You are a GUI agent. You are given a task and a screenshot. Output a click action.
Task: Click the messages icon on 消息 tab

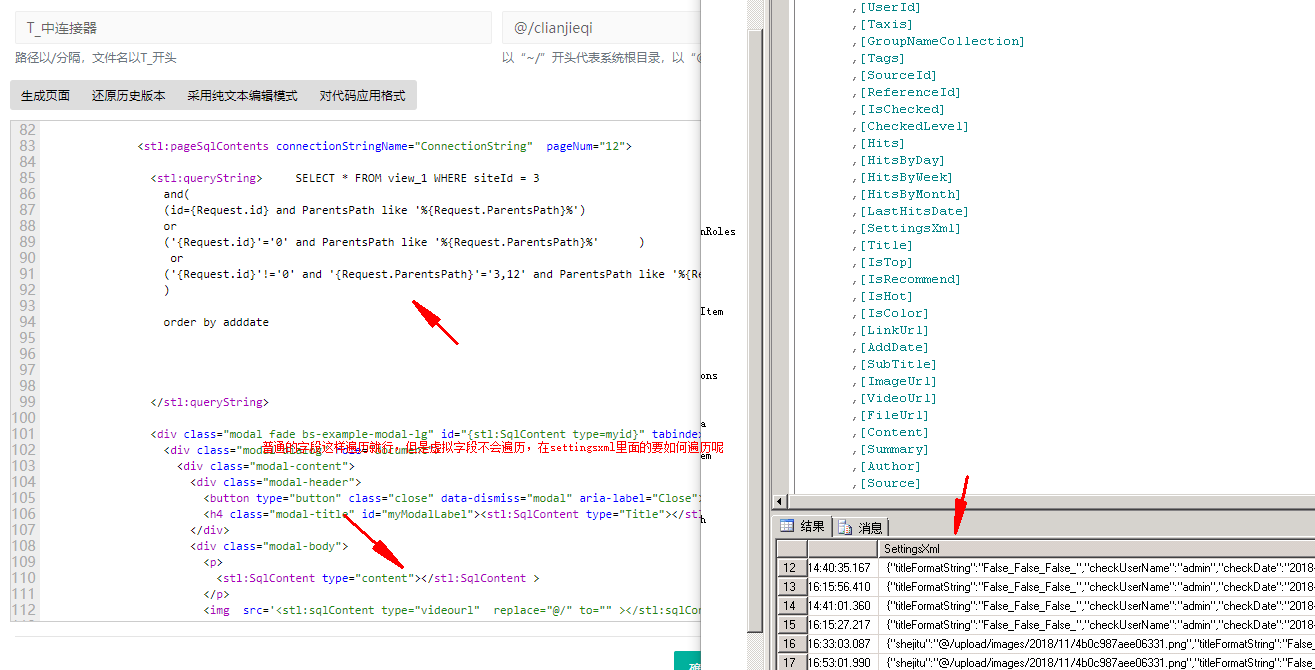pos(846,527)
